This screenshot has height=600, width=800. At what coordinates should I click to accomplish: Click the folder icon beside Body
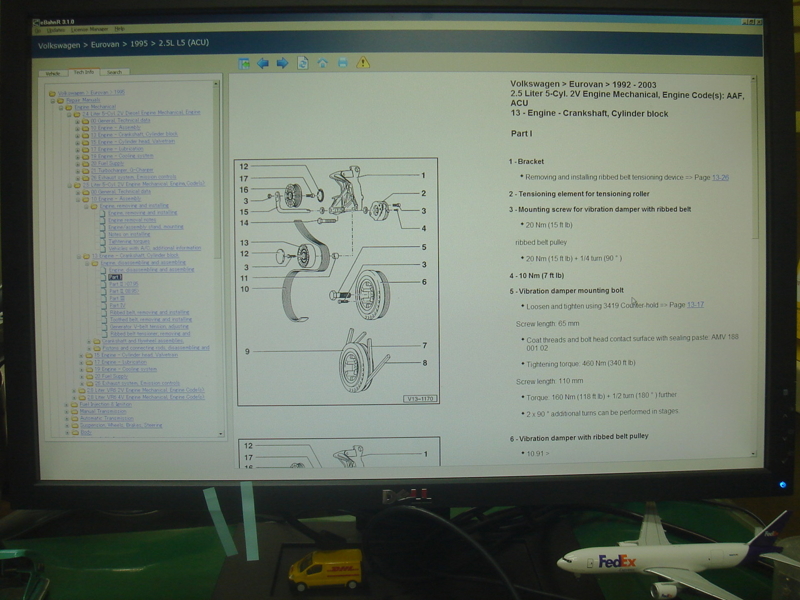pyautogui.click(x=75, y=433)
